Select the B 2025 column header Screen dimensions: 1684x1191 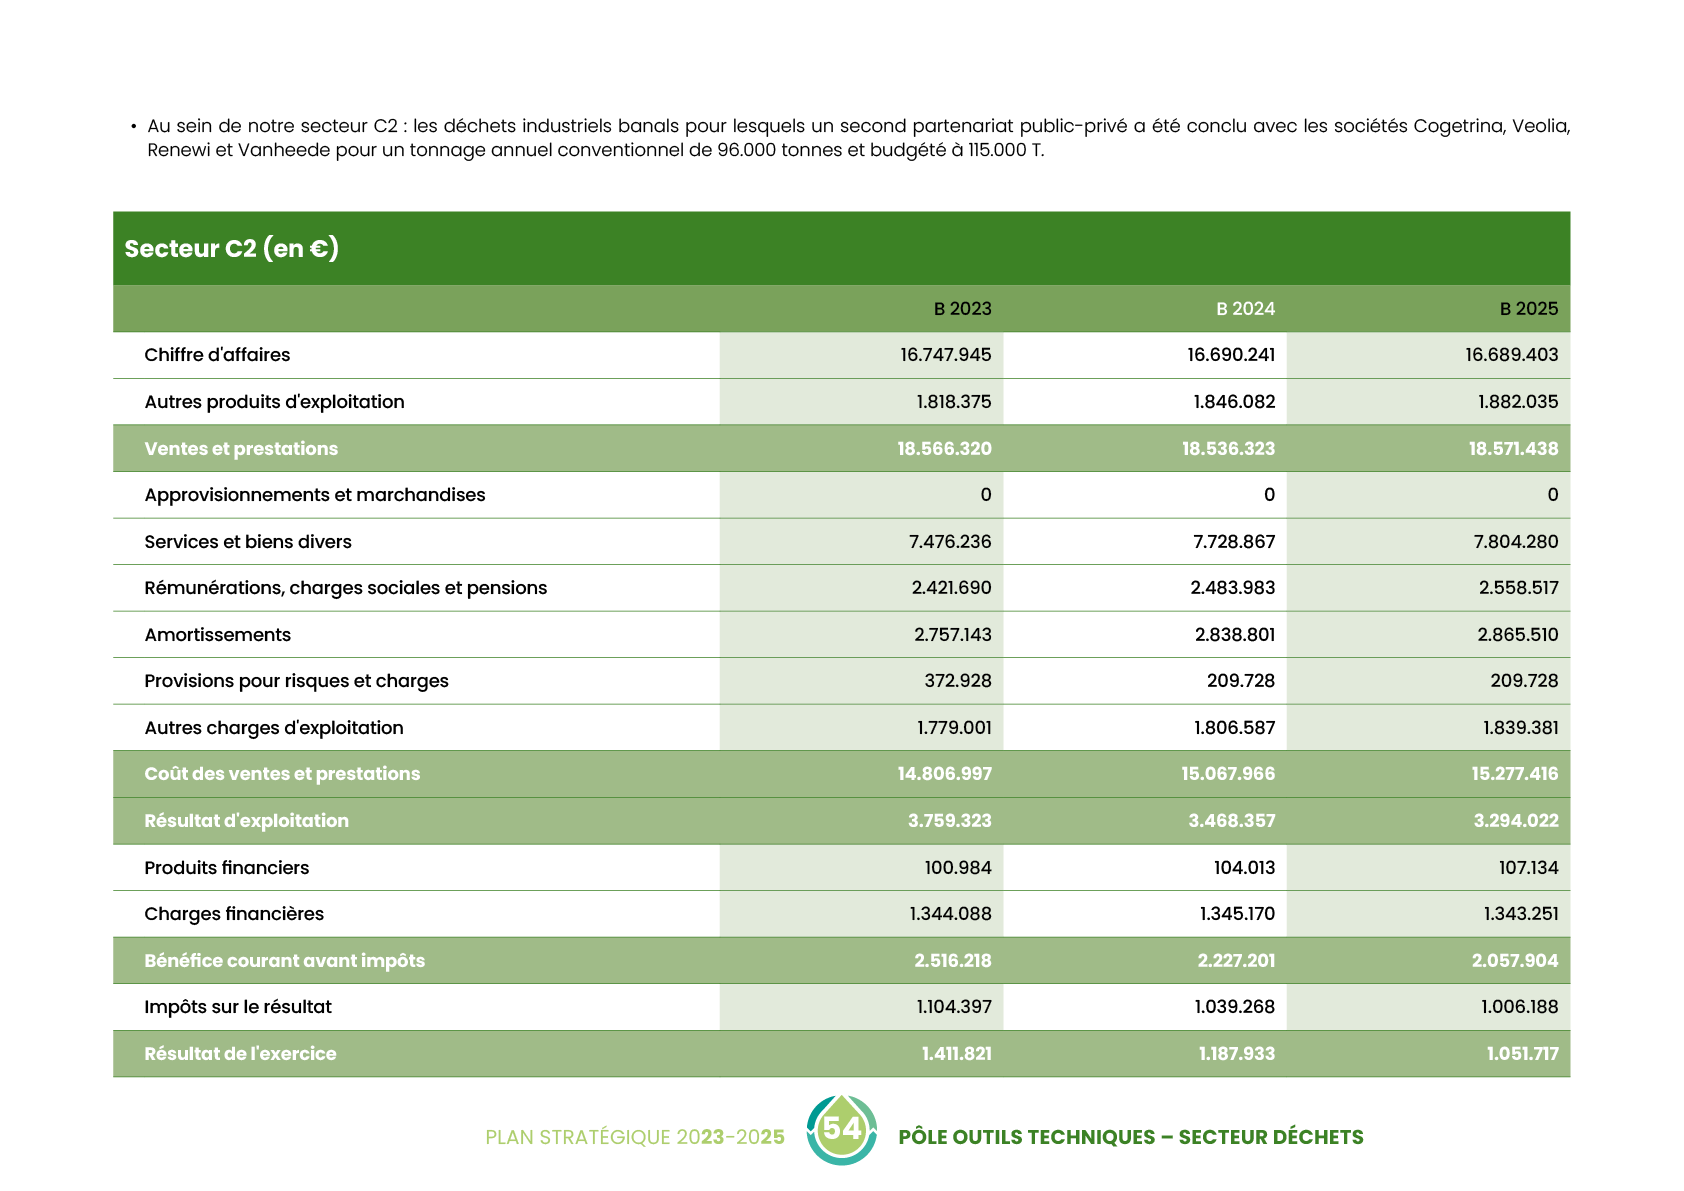(x=1528, y=309)
